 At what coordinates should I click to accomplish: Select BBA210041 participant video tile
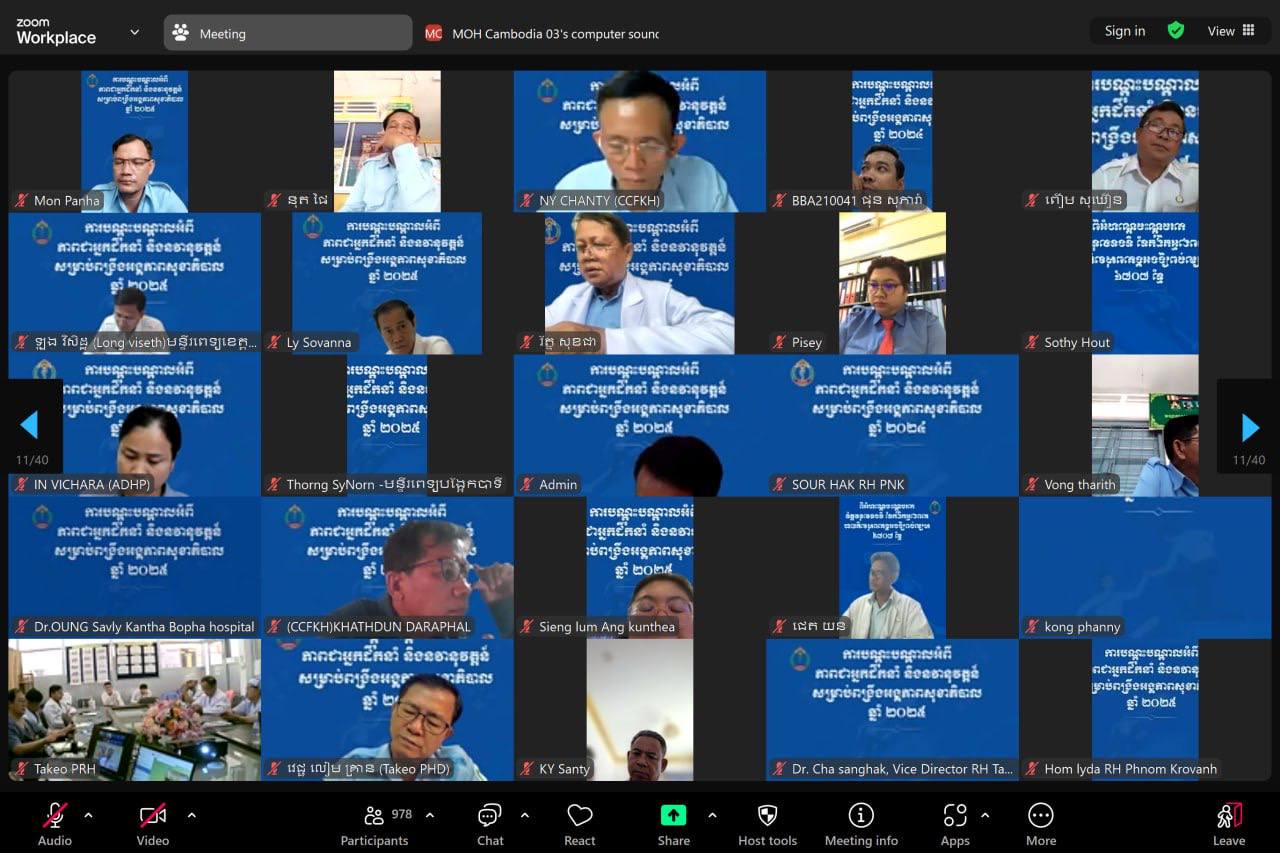892,141
